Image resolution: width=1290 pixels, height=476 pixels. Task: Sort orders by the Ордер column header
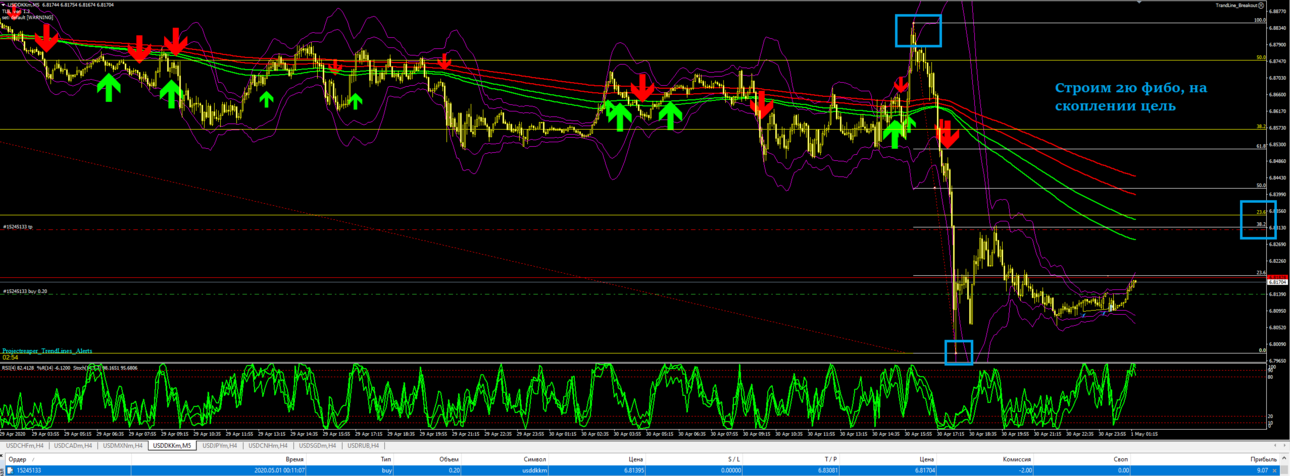point(18,459)
